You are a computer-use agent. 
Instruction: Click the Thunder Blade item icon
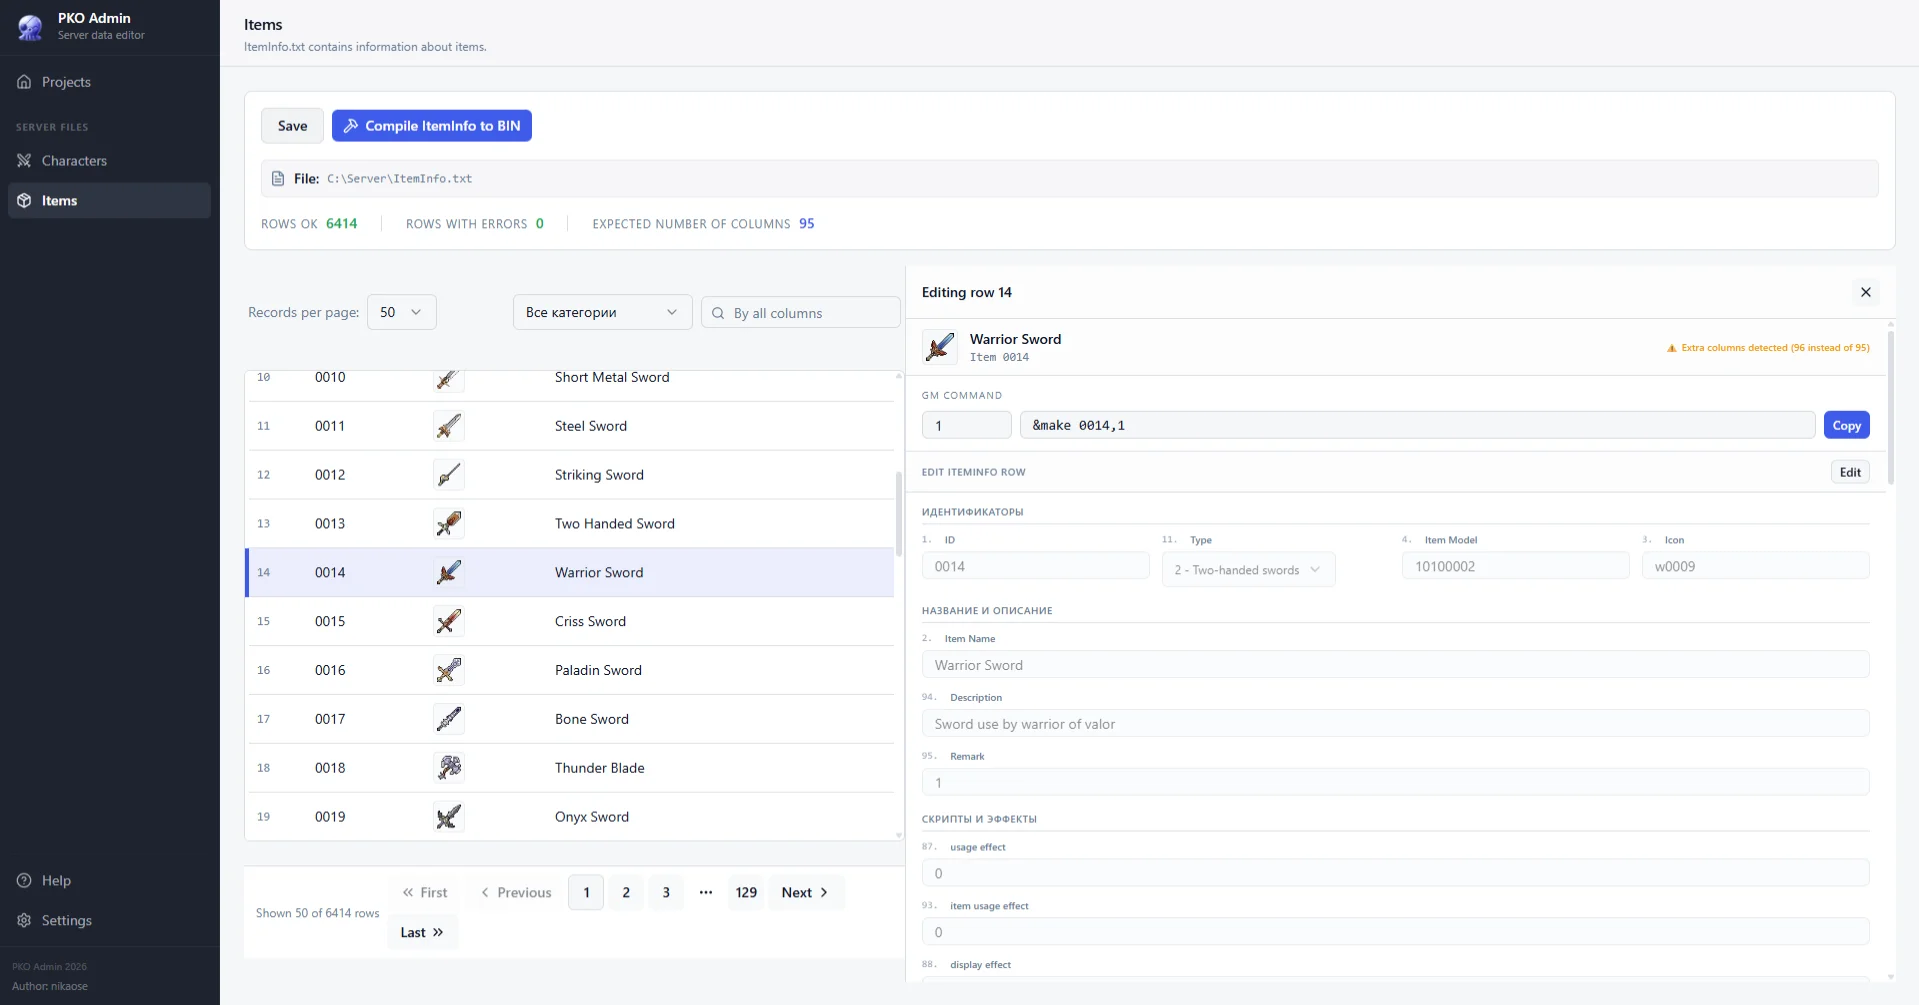pos(449,767)
